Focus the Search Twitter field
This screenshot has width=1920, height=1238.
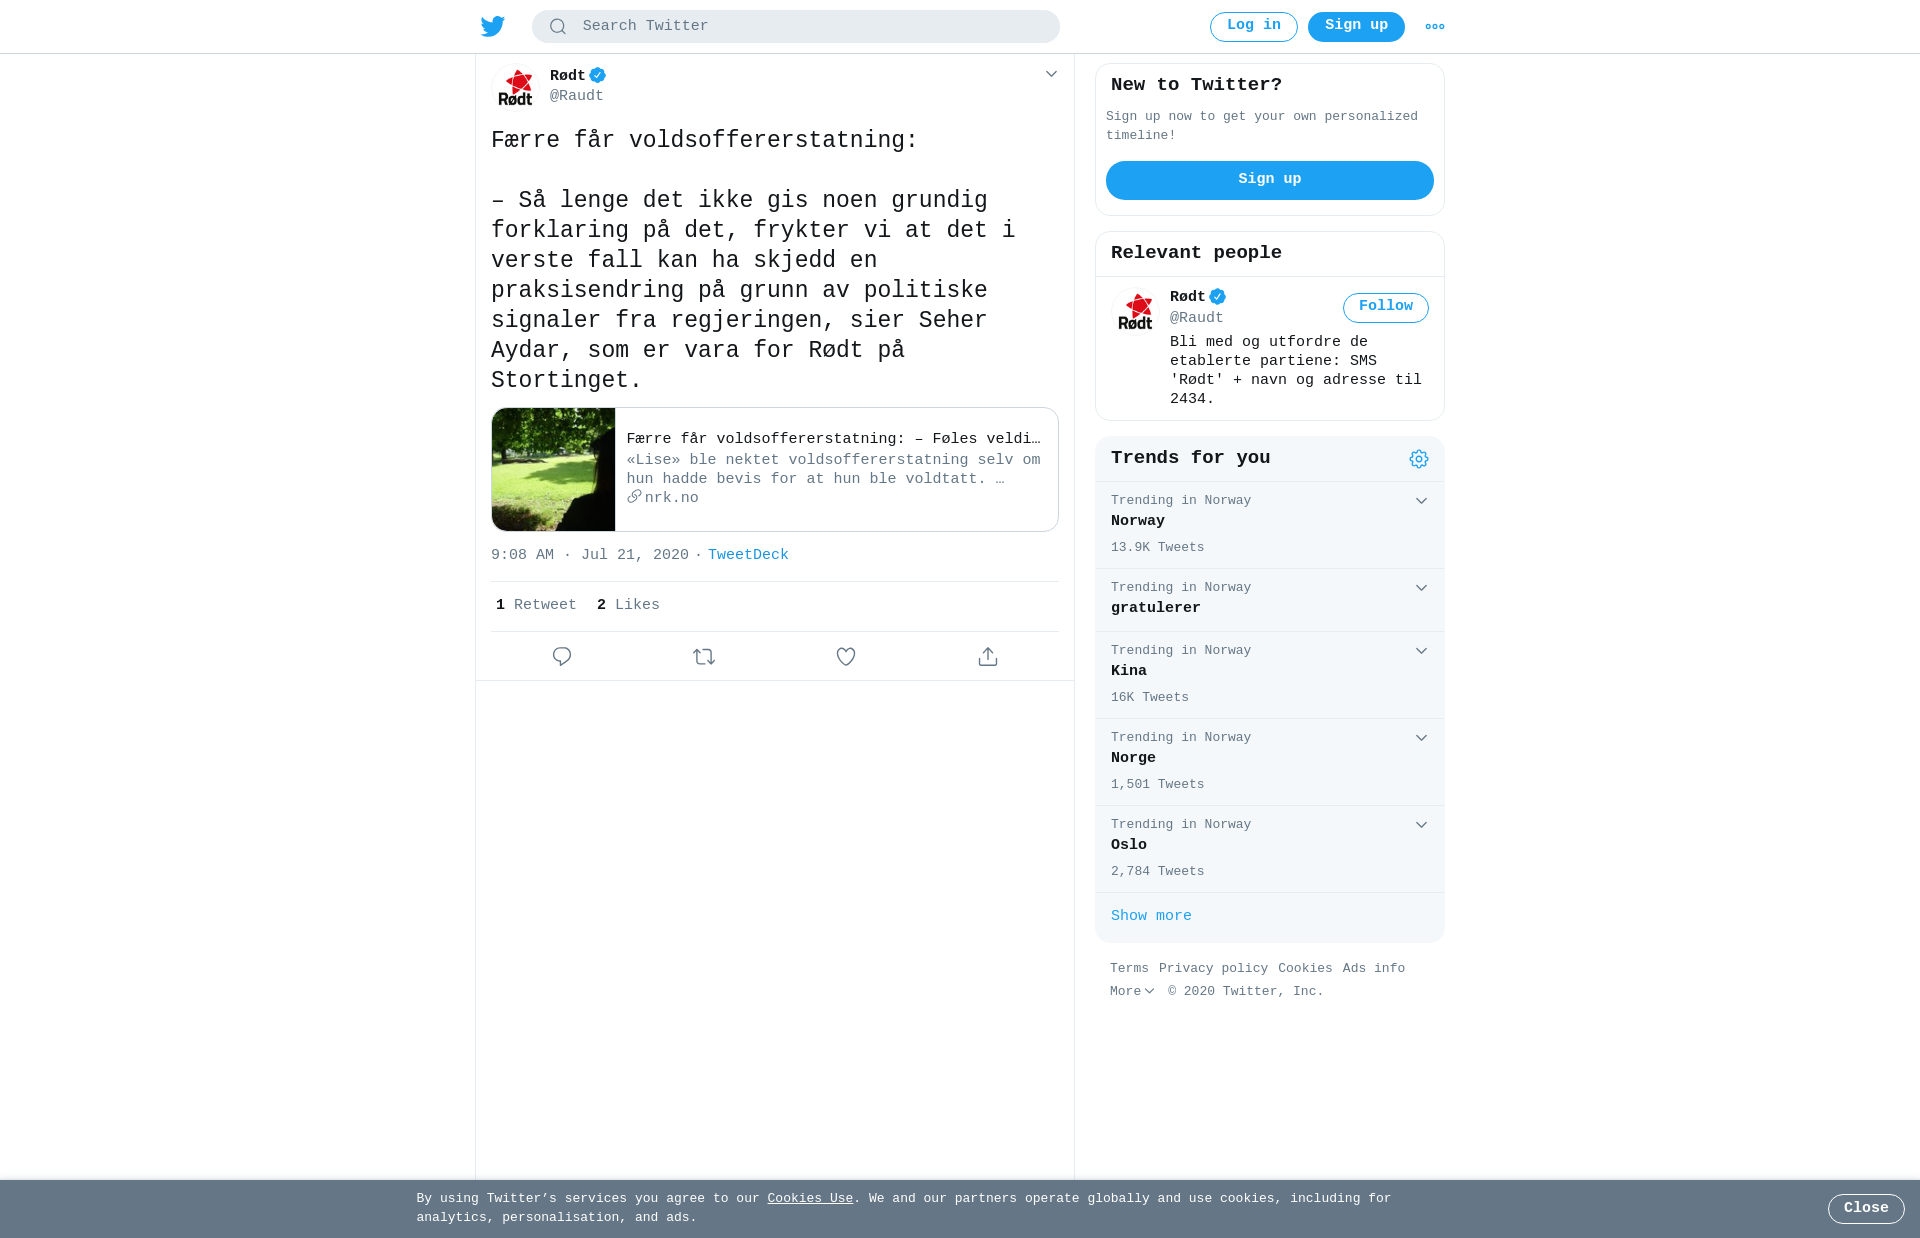click(x=796, y=27)
